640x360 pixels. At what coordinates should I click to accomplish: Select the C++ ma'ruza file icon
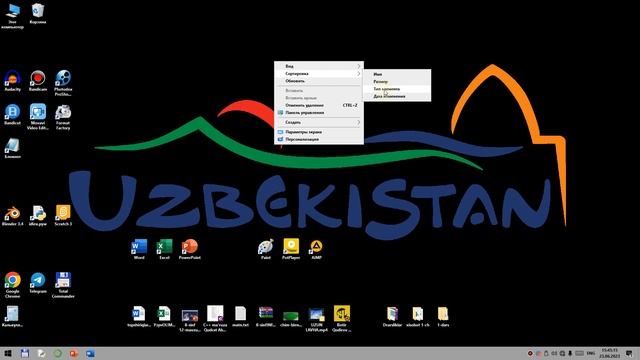click(x=215, y=319)
